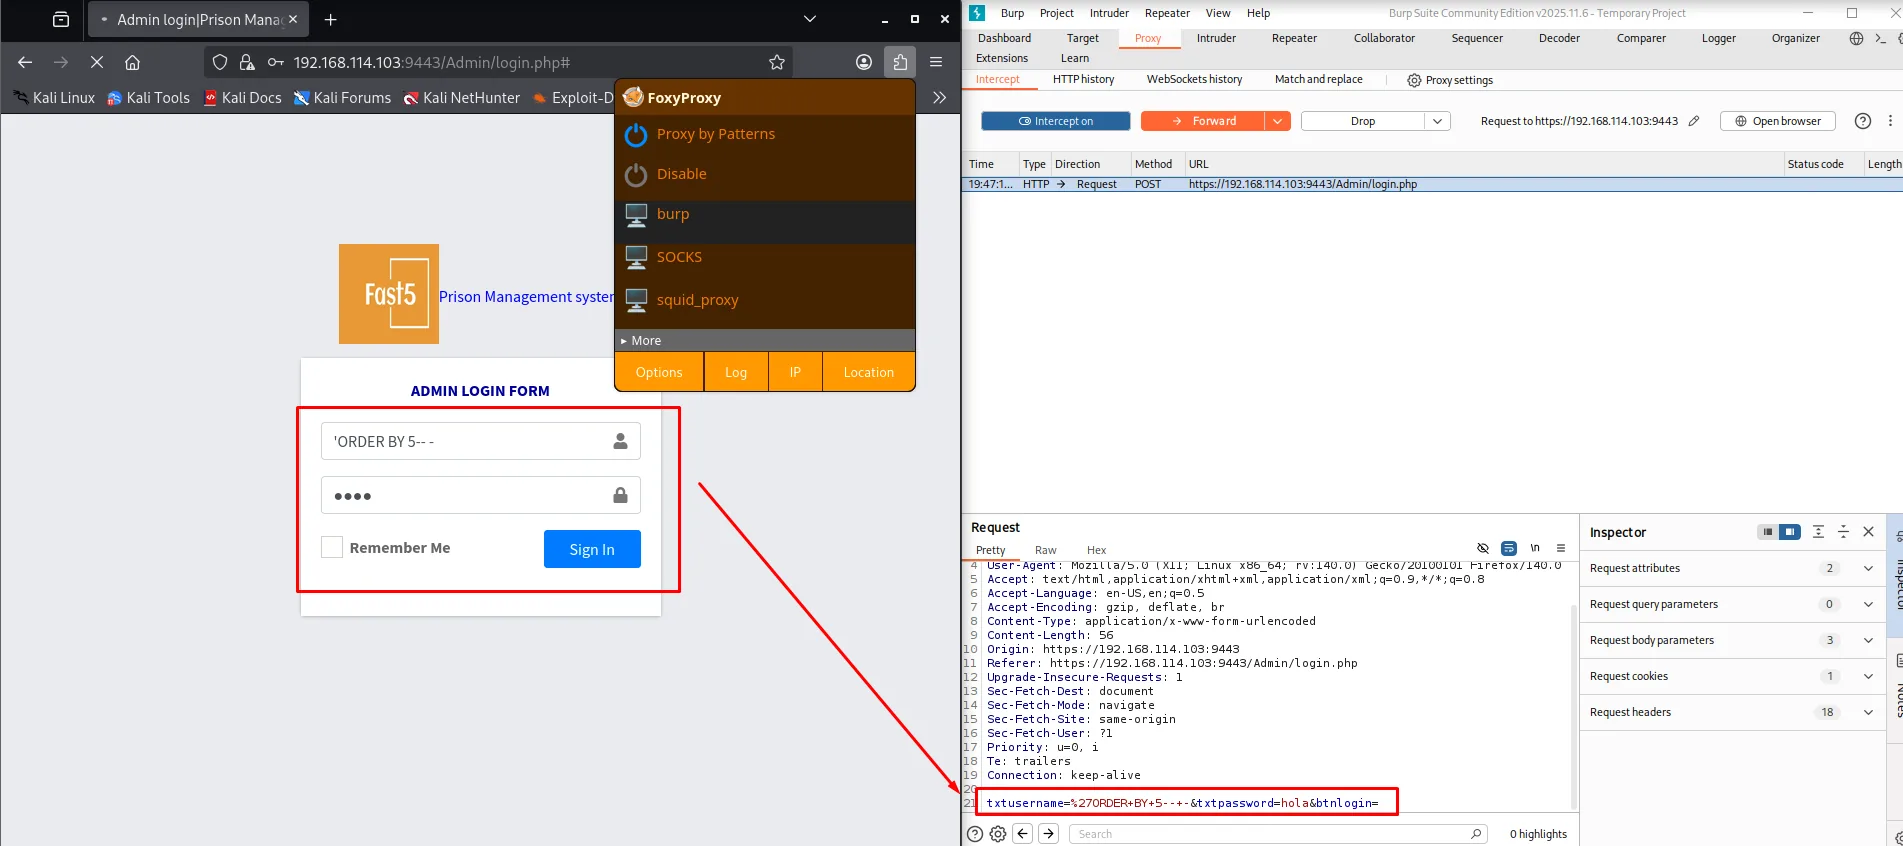Open FoxyProxy extension toolbar icon
This screenshot has height=846, width=1903.
900,62
